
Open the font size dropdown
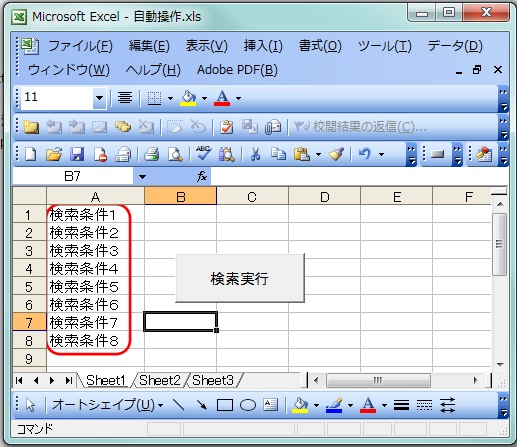pos(99,98)
